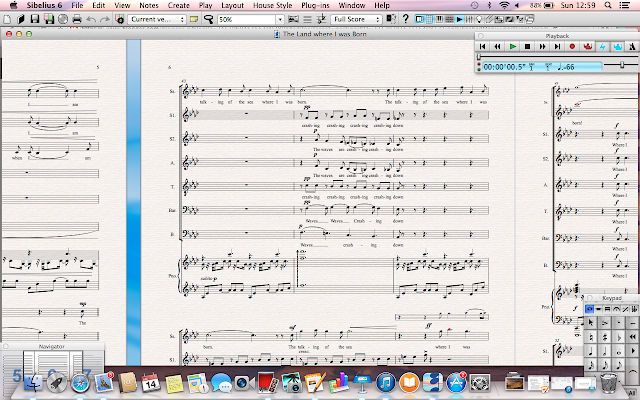Image resolution: width=640 pixels, height=400 pixels.
Task: Click the fast-forward button in Playback
Action: pos(542,47)
